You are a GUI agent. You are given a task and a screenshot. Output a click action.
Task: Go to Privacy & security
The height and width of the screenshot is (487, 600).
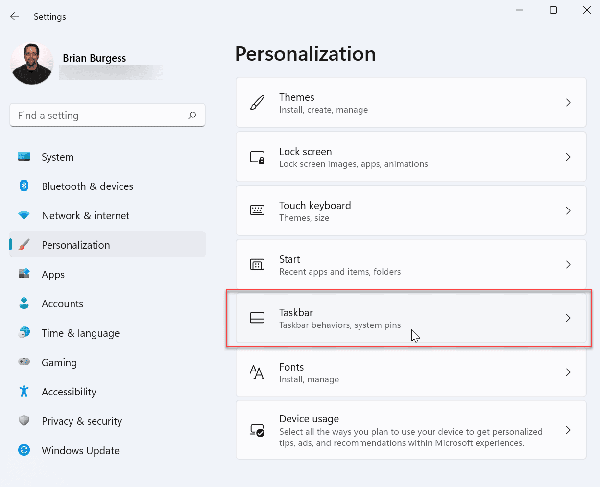107,421
